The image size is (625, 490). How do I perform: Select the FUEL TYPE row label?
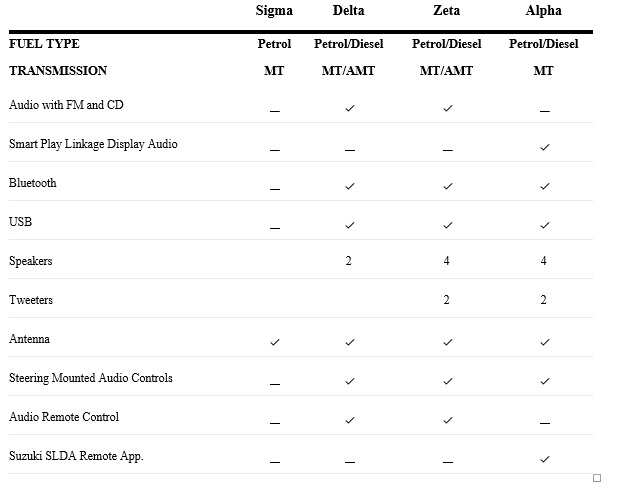pyautogui.click(x=44, y=44)
